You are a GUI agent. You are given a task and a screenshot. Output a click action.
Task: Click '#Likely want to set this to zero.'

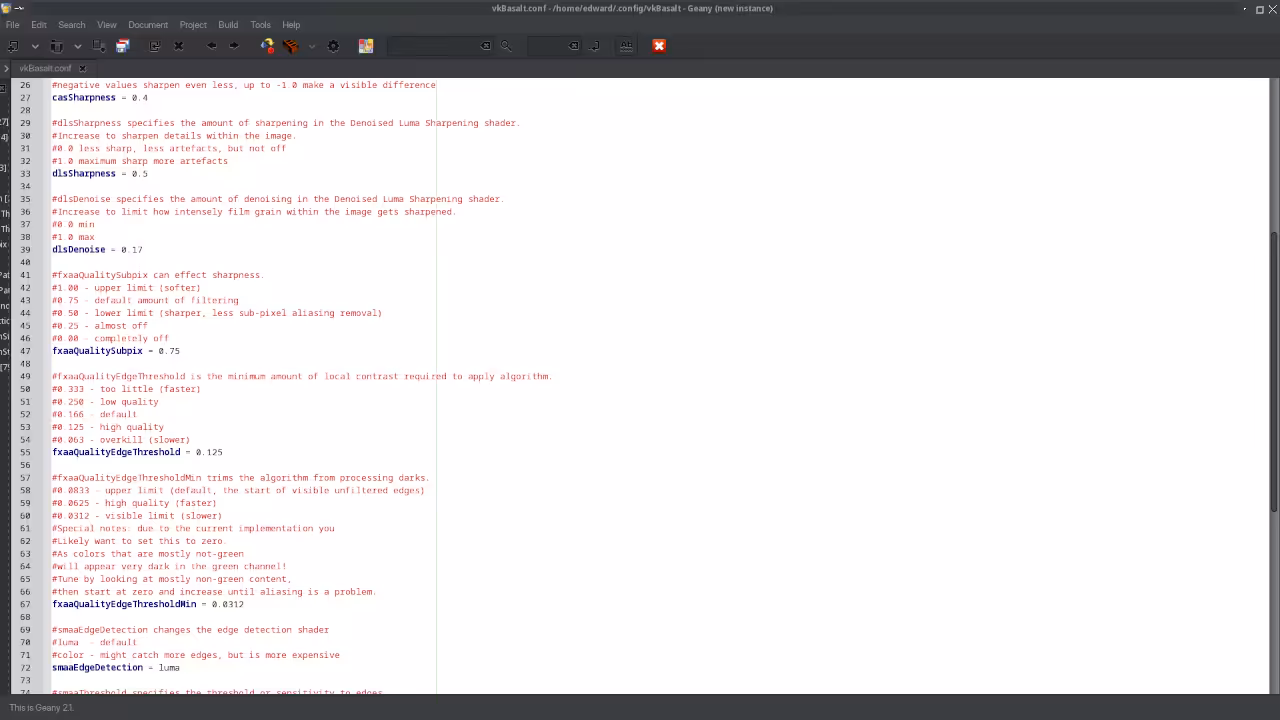click(139, 541)
